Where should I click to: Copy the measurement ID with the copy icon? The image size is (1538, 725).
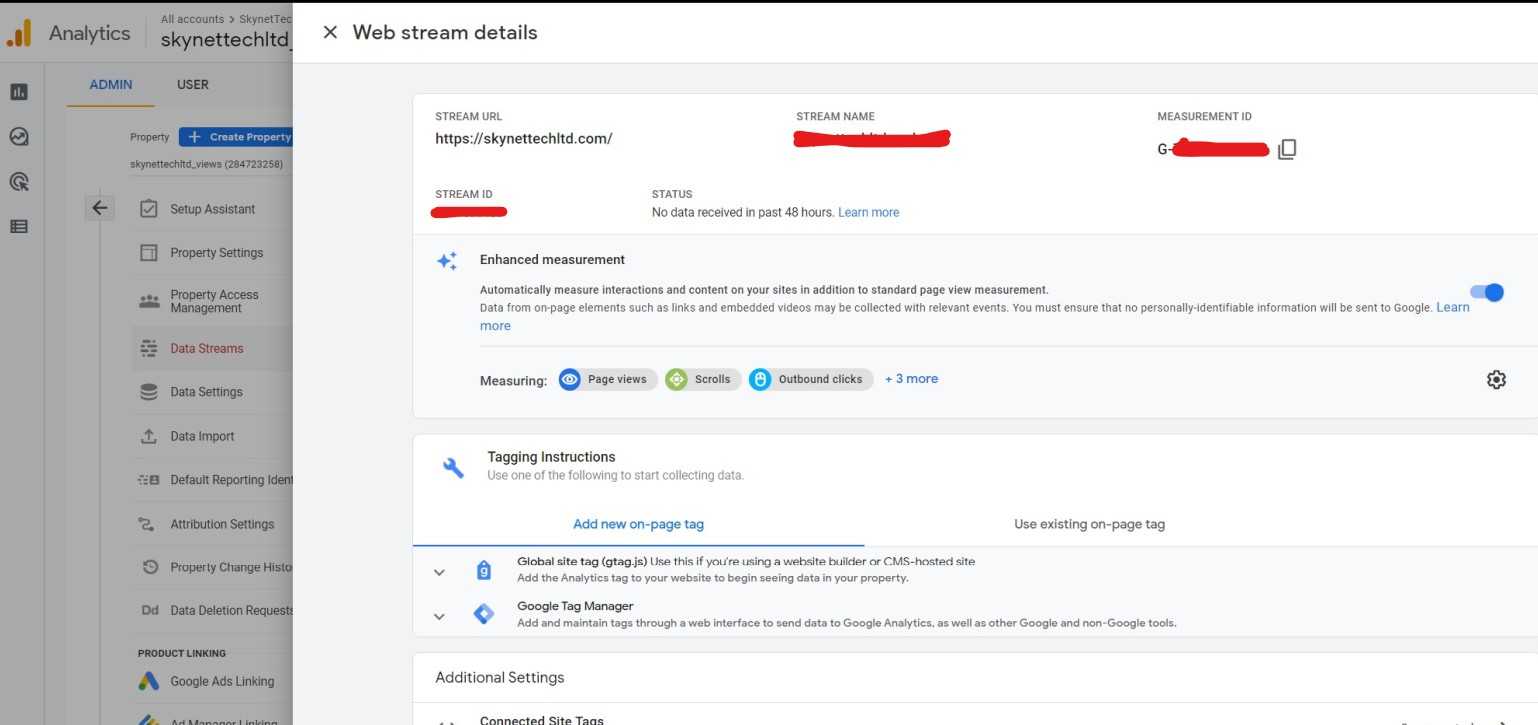tap(1287, 149)
